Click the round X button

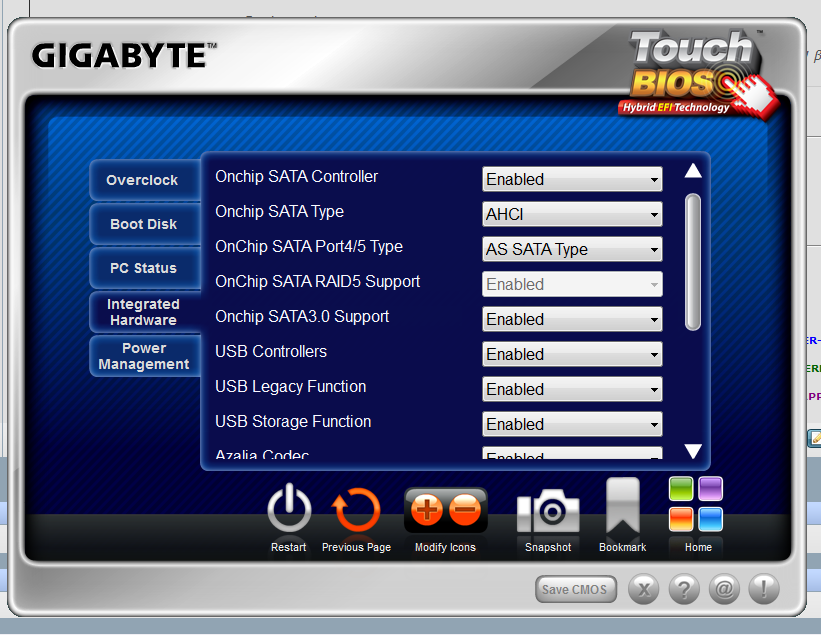coord(644,589)
